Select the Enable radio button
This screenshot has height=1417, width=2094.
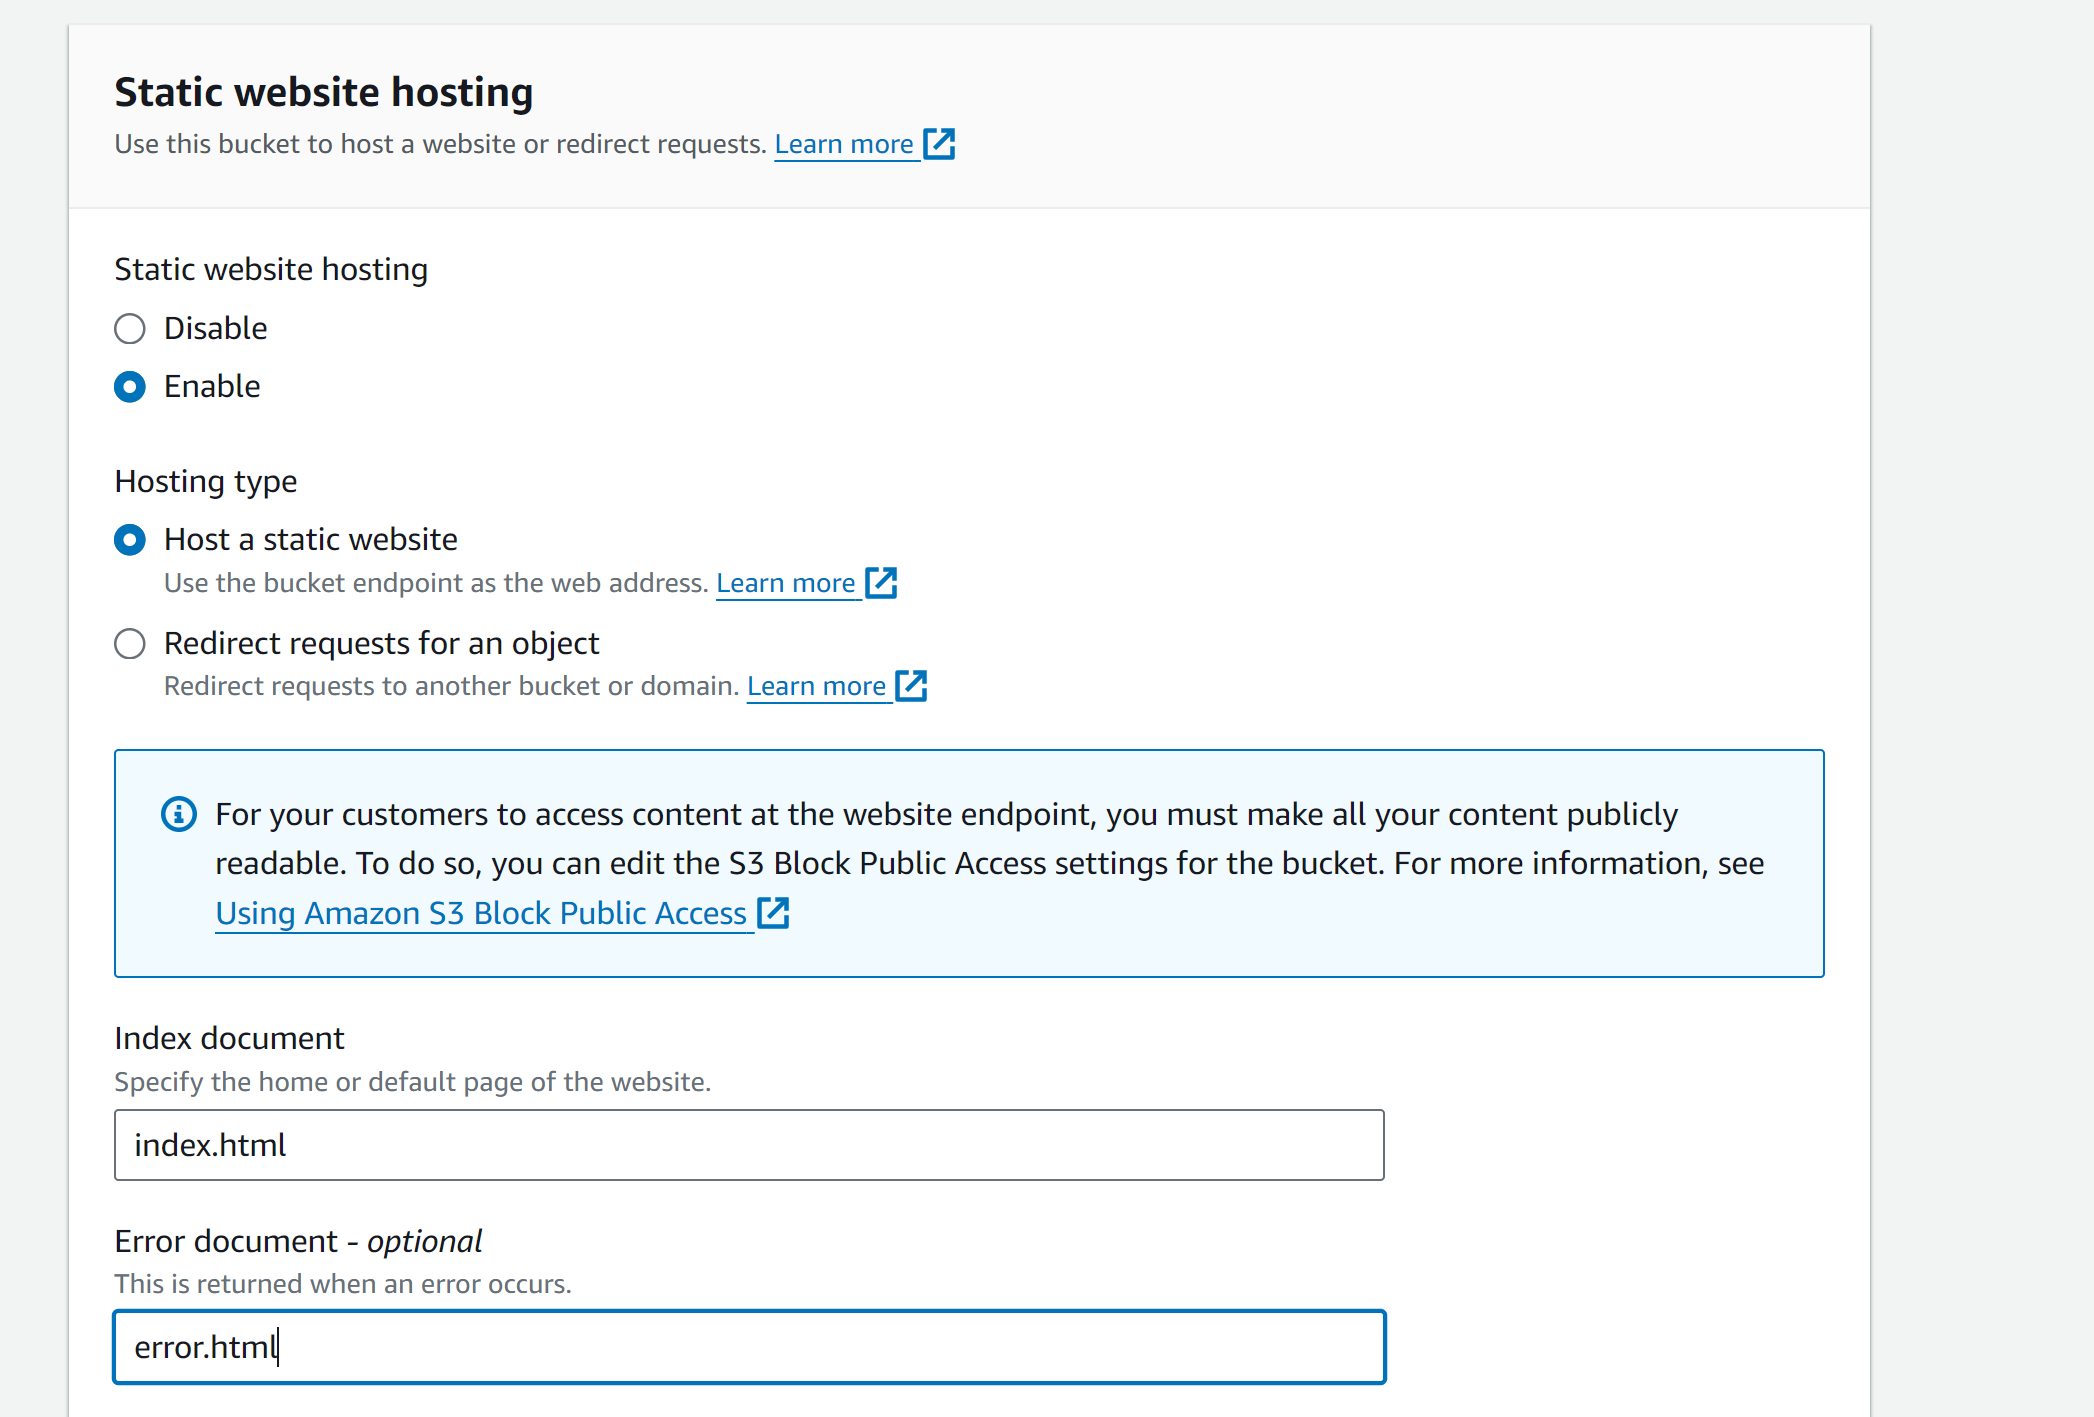click(x=130, y=387)
